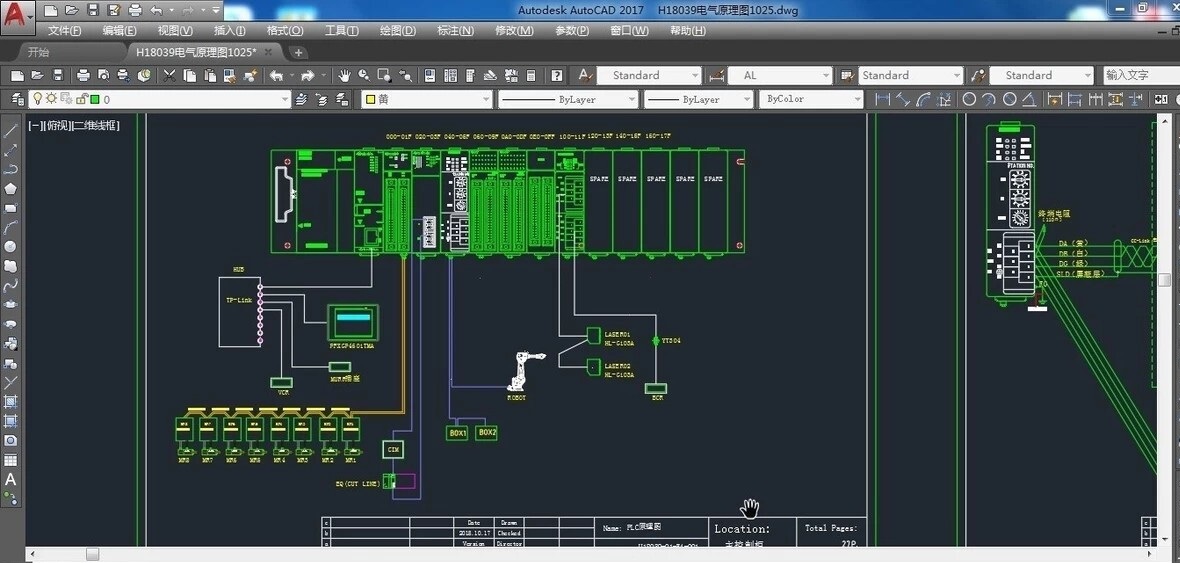Open the layer list dropdown arrow
This screenshot has width=1180, height=563.
(284, 99)
